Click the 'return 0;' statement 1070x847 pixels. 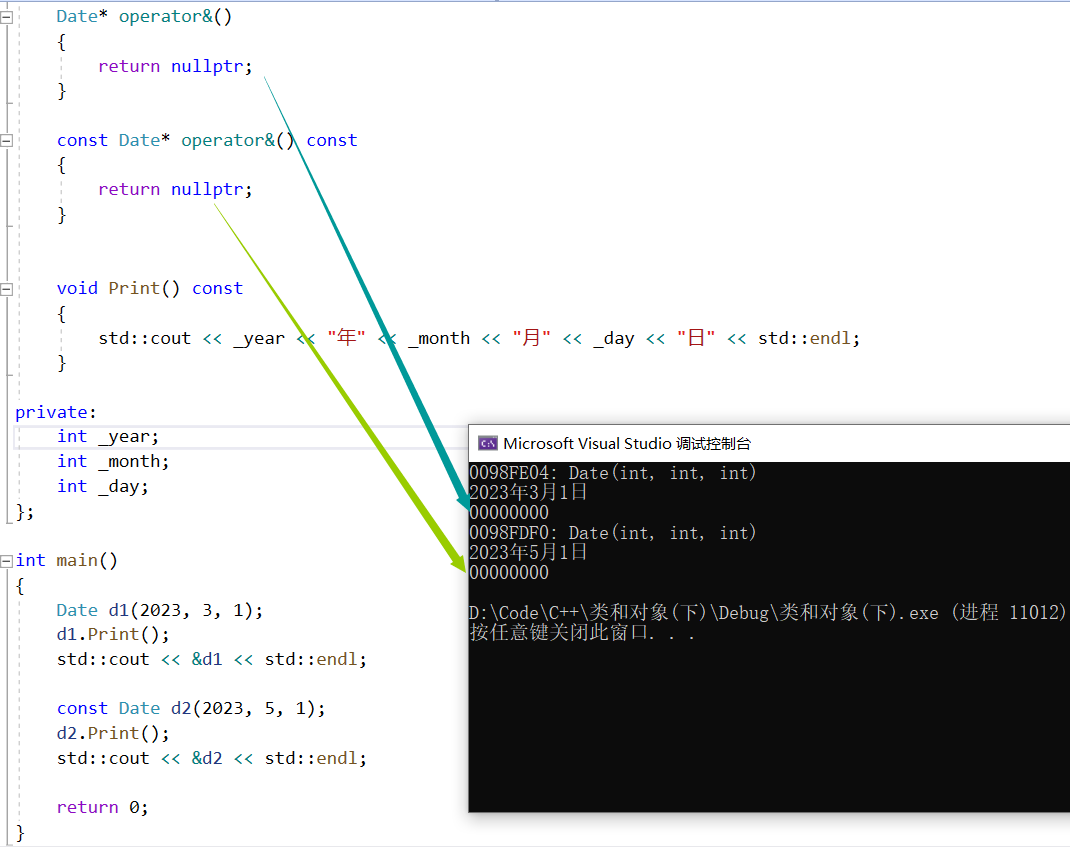pos(102,807)
